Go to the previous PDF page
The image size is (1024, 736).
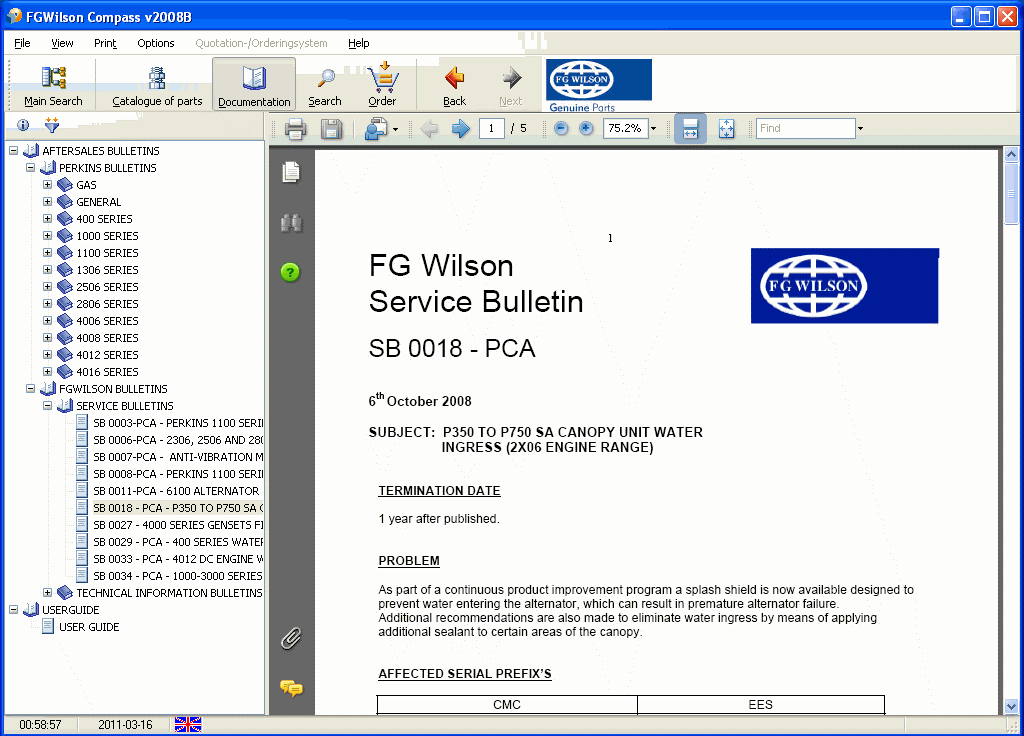point(430,129)
